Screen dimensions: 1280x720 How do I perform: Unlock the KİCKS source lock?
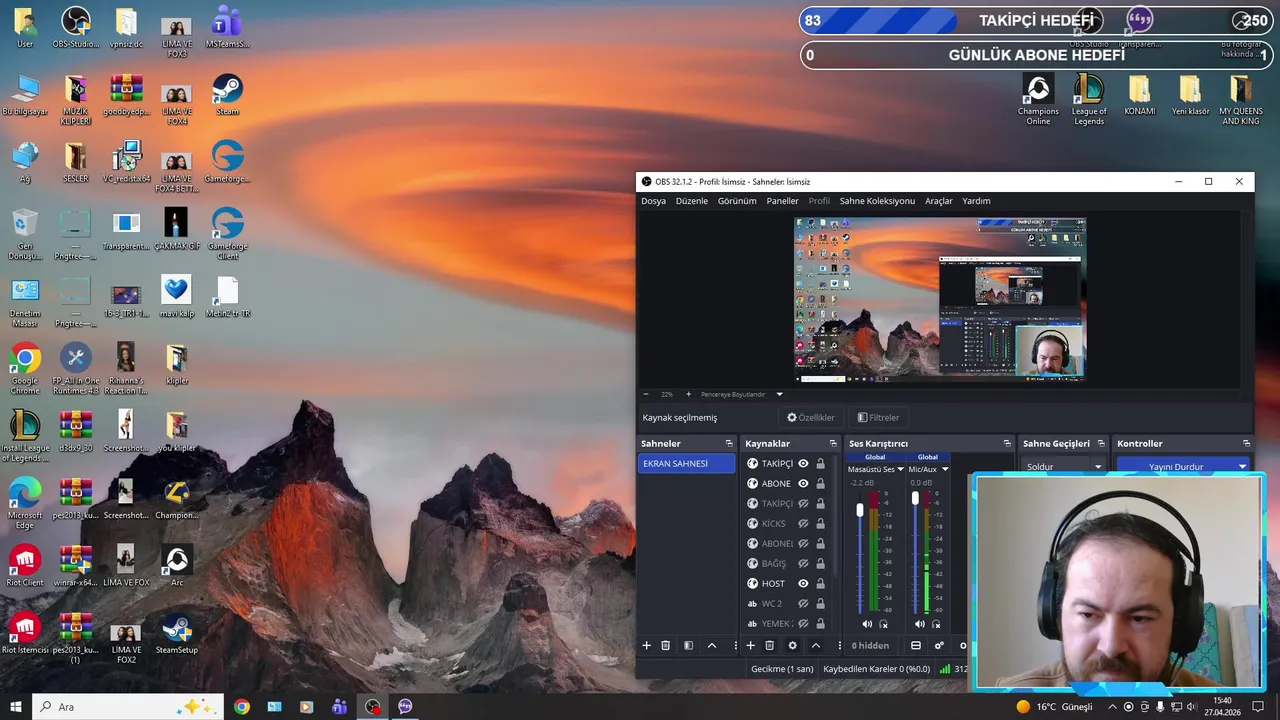coord(820,523)
